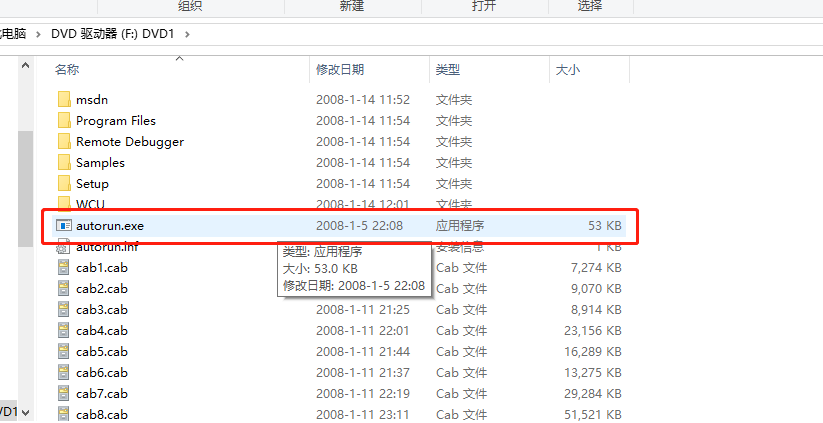This screenshot has width=823, height=423.
Task: Select the autorun.exe application icon
Action: (x=64, y=226)
